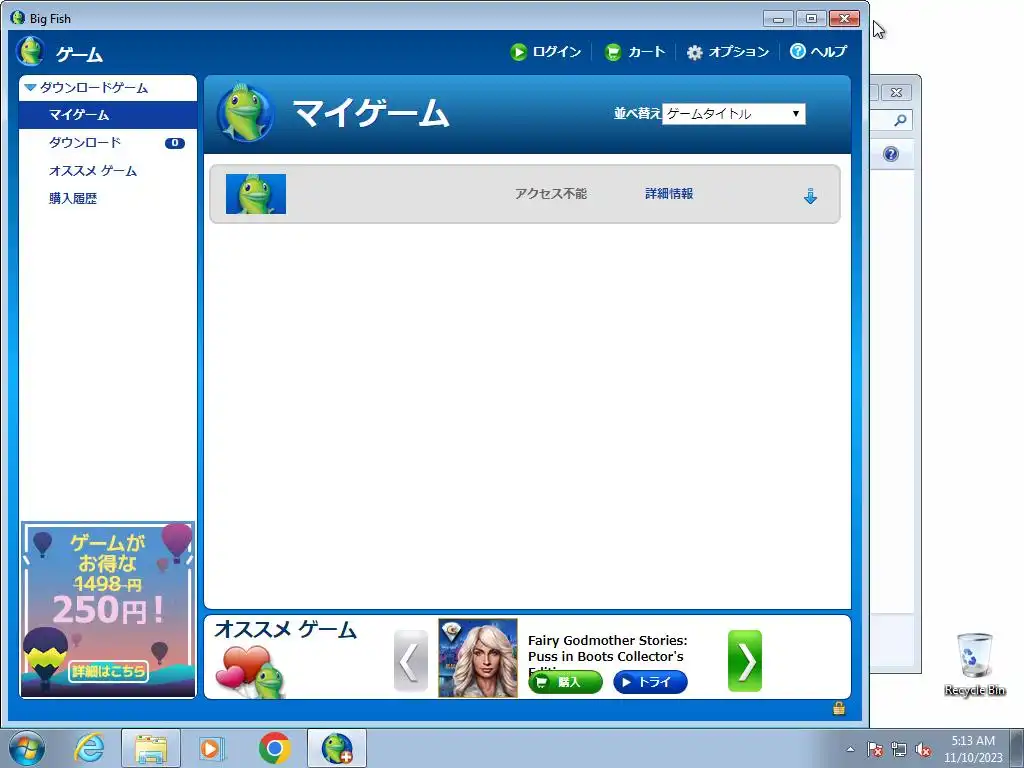Click search icon in background window

click(x=900, y=120)
